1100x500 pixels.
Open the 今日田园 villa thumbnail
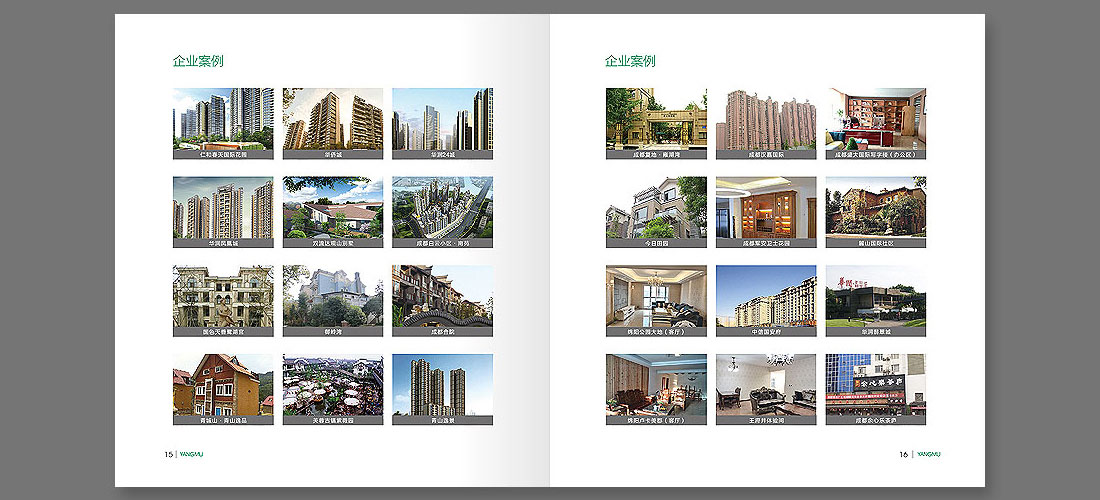point(656,207)
